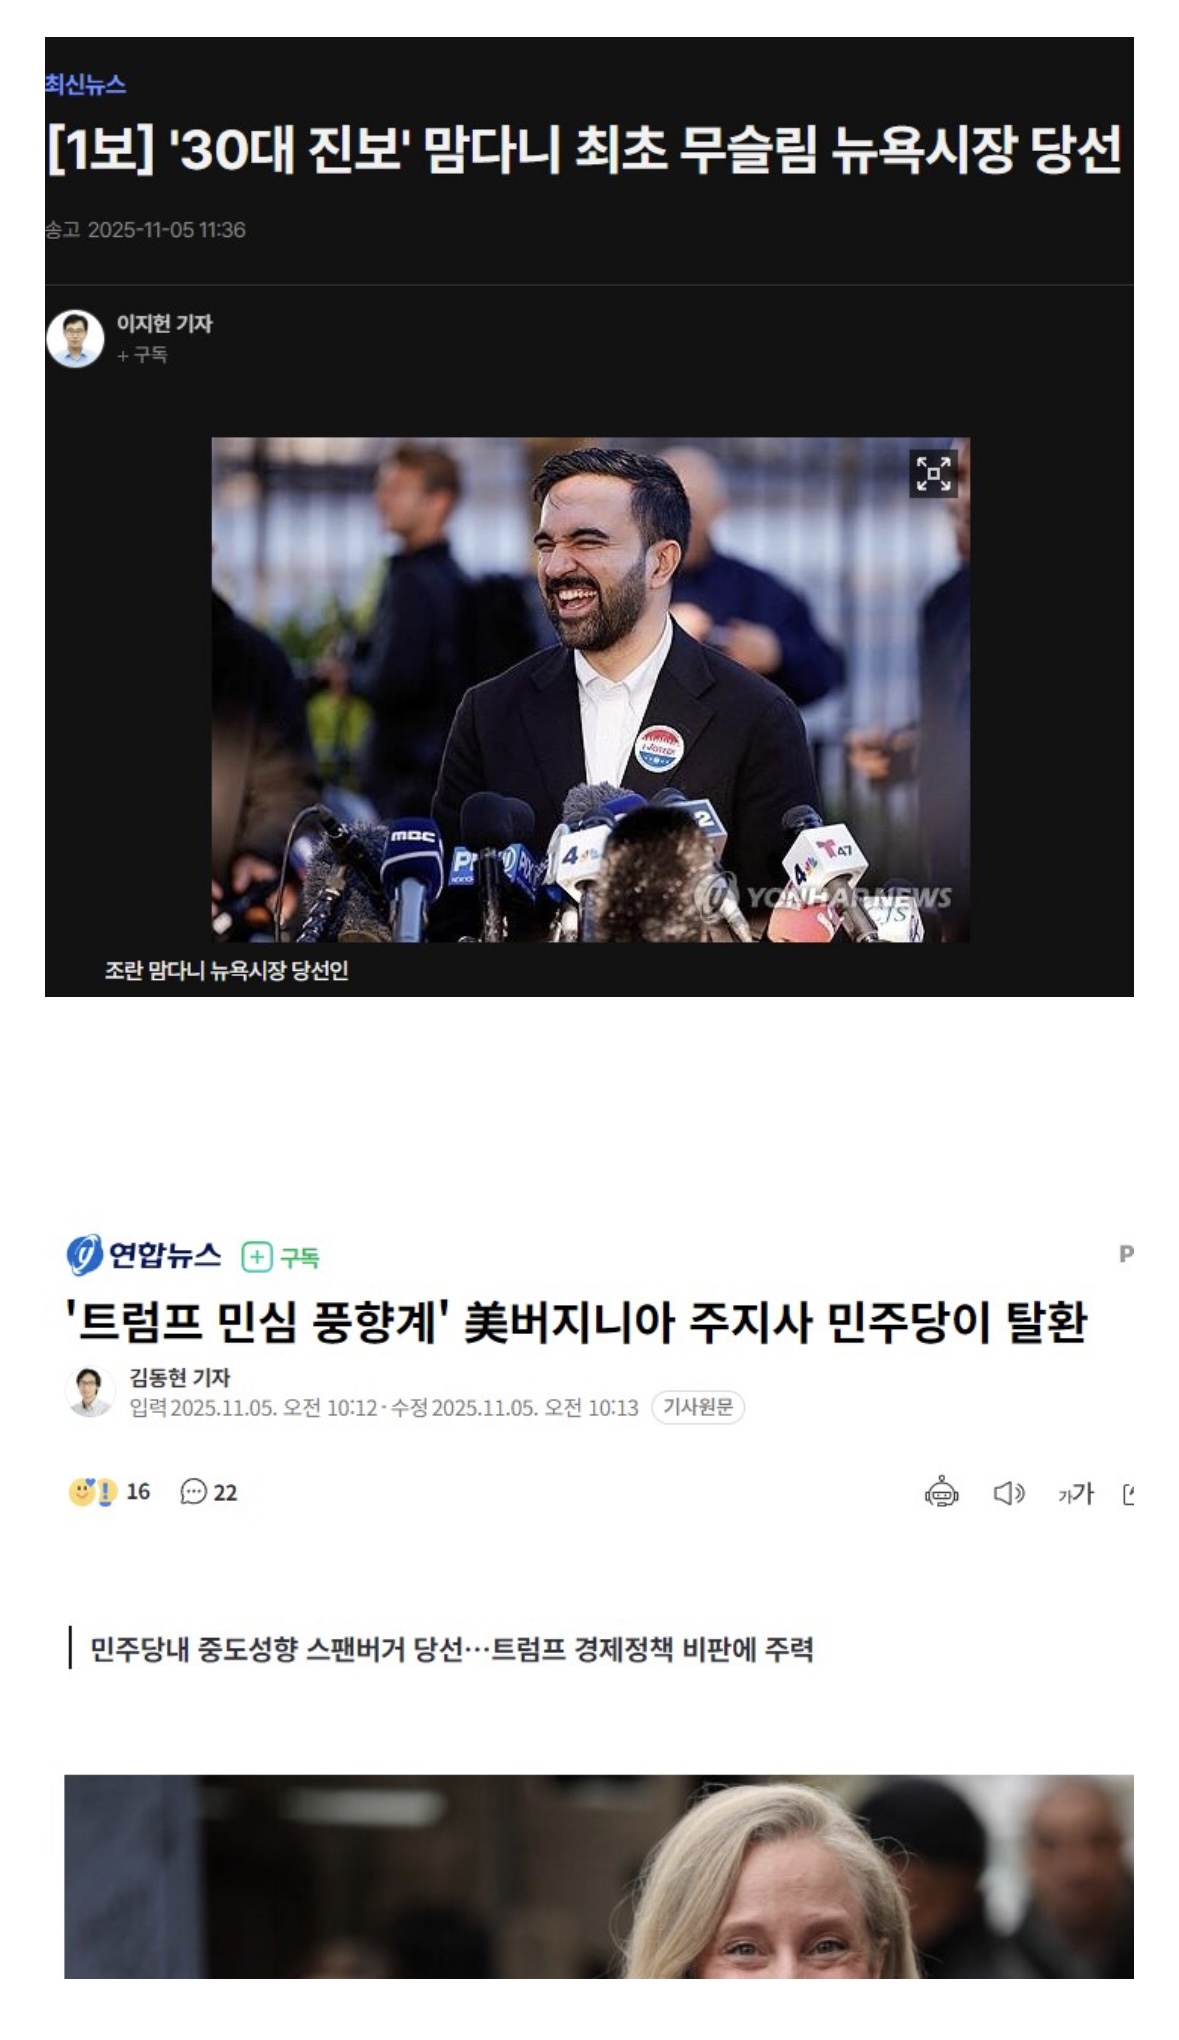The image size is (1179, 2040).
Task: Click the Mamdani mayoral election headline
Action: (x=584, y=150)
